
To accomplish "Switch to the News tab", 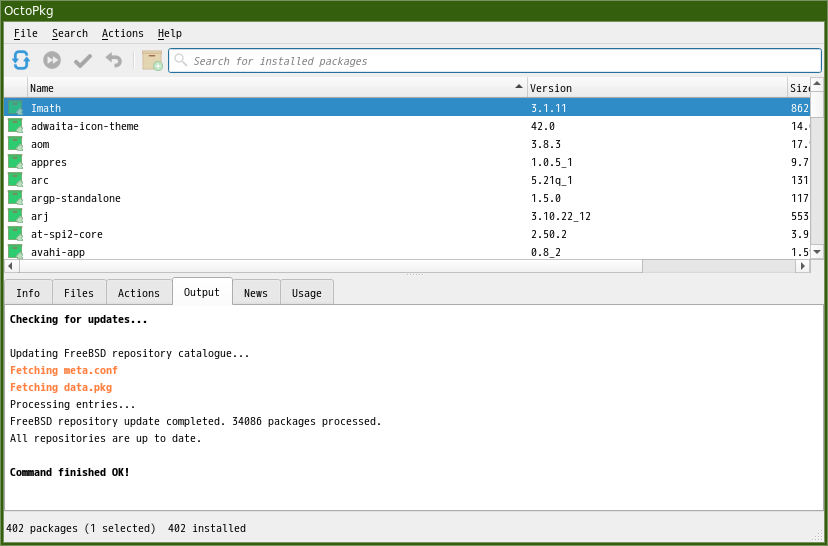I will click(256, 293).
